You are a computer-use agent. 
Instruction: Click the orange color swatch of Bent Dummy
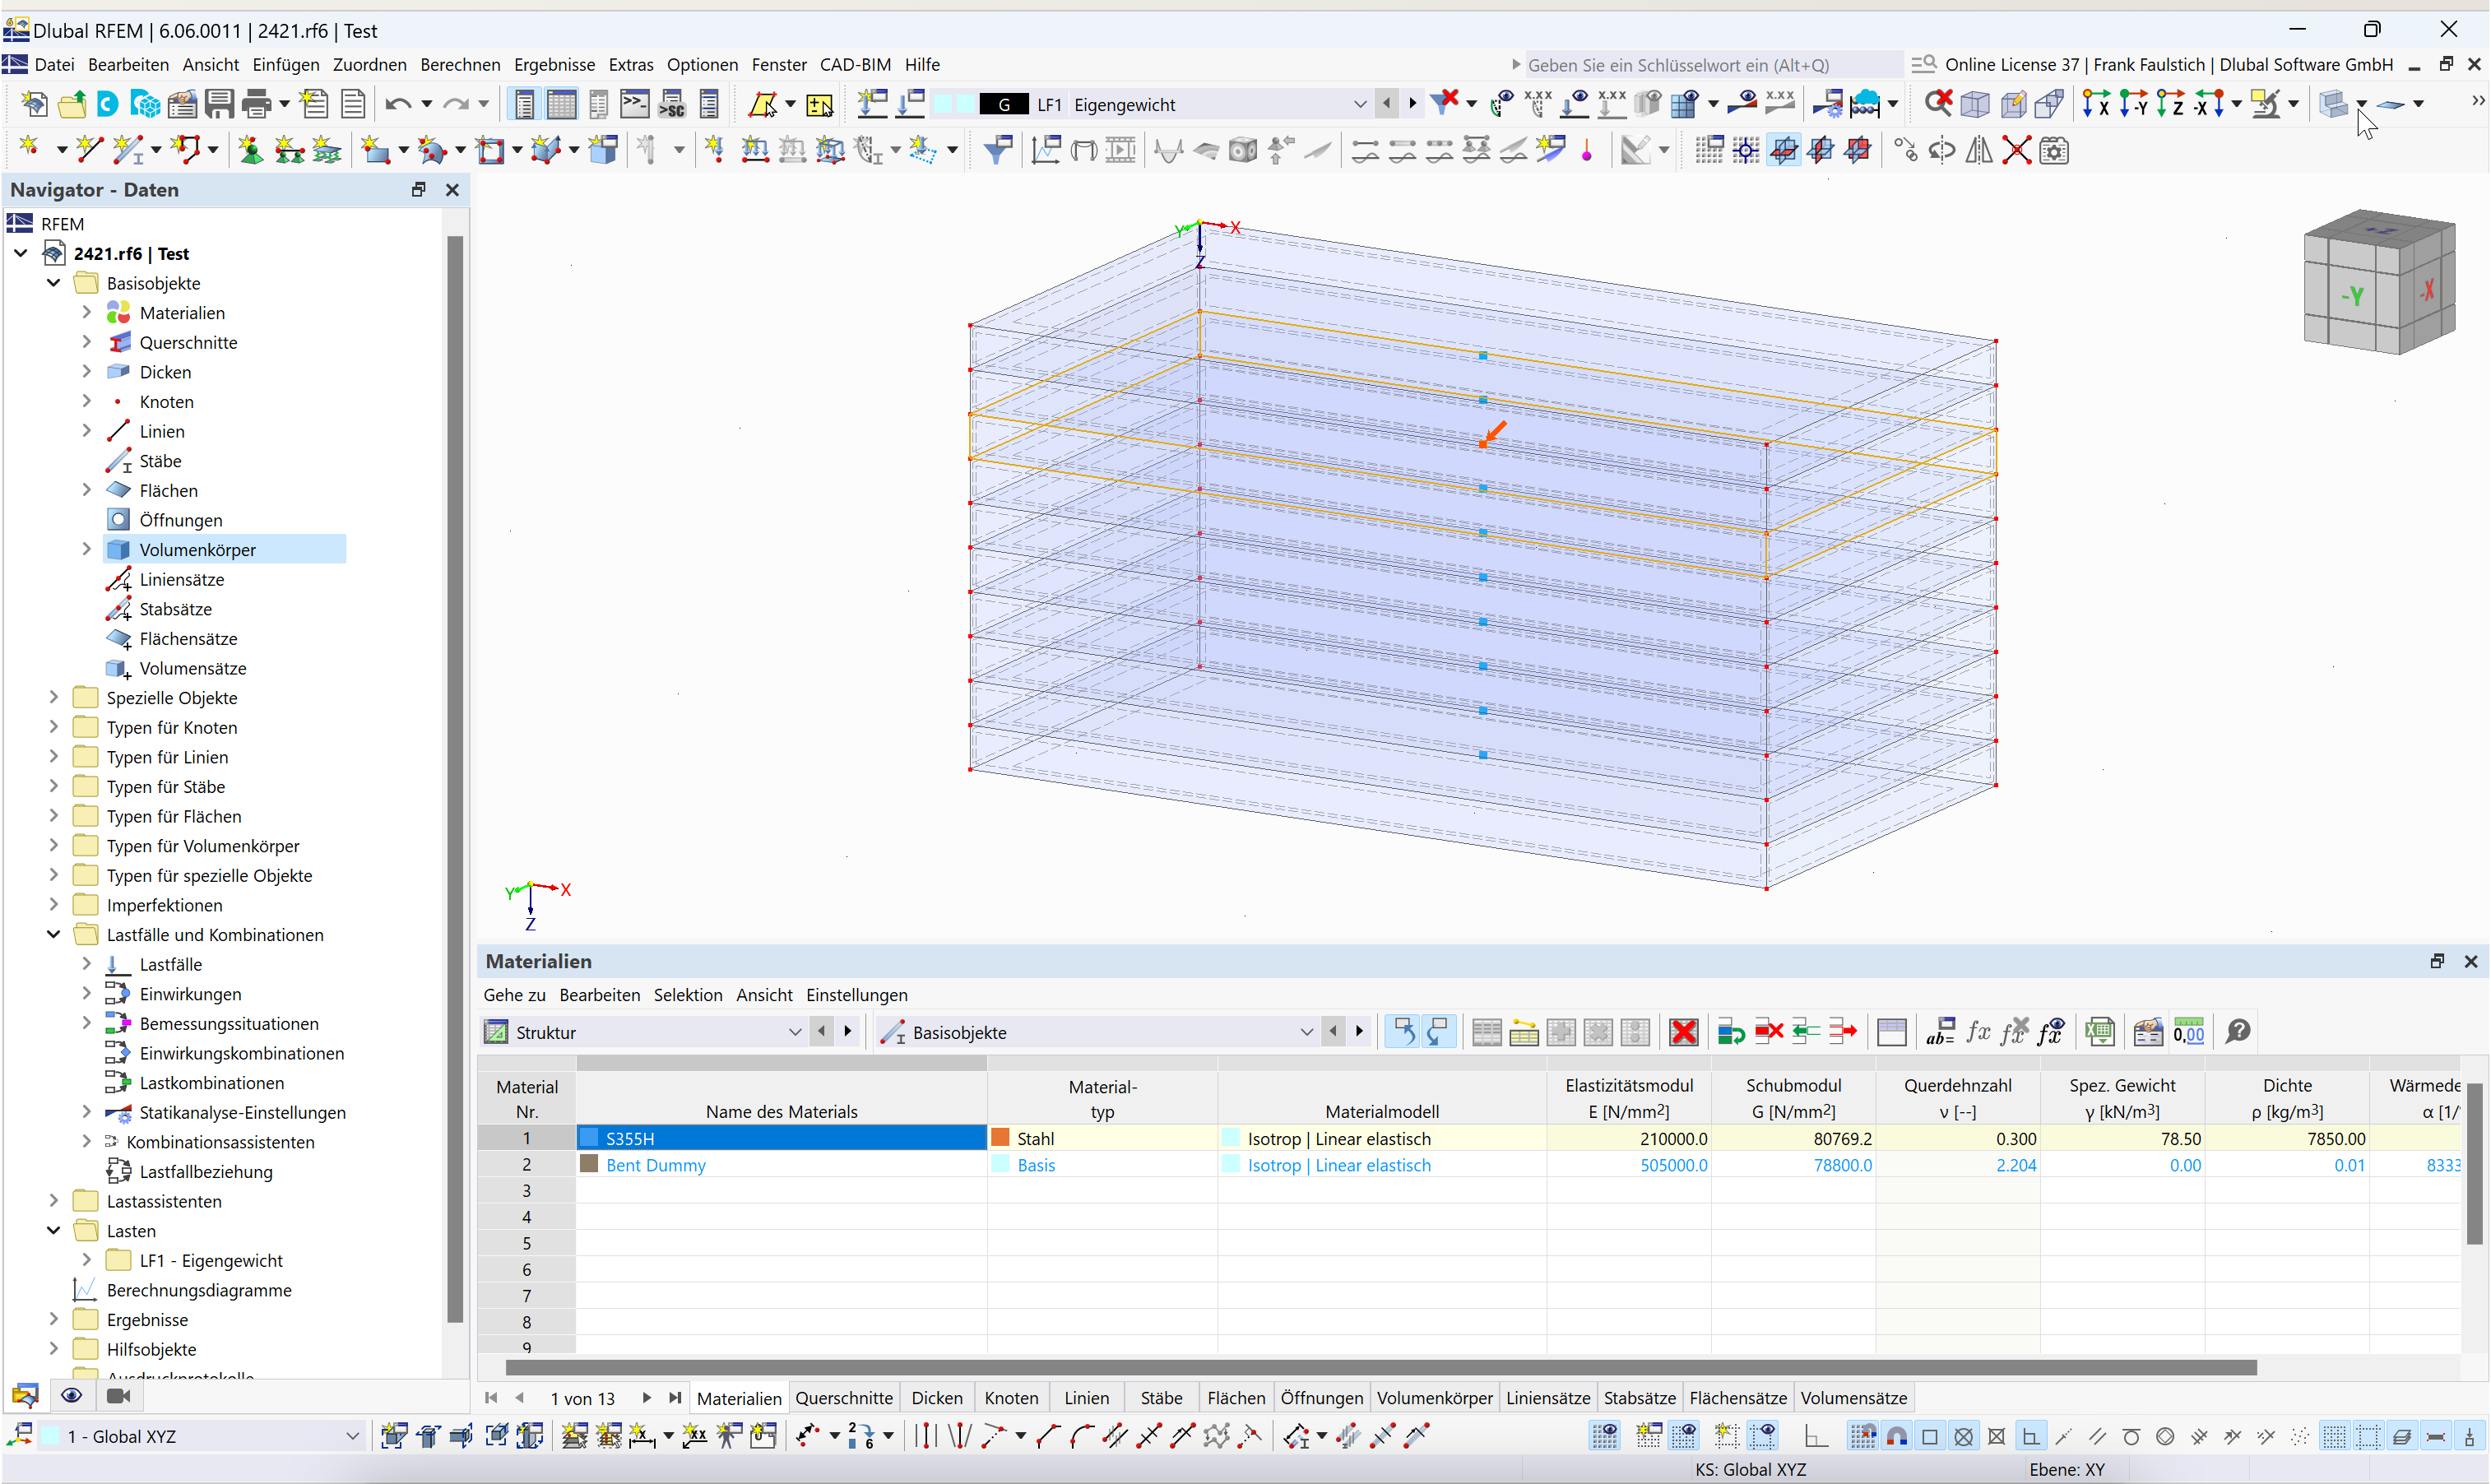(589, 1165)
